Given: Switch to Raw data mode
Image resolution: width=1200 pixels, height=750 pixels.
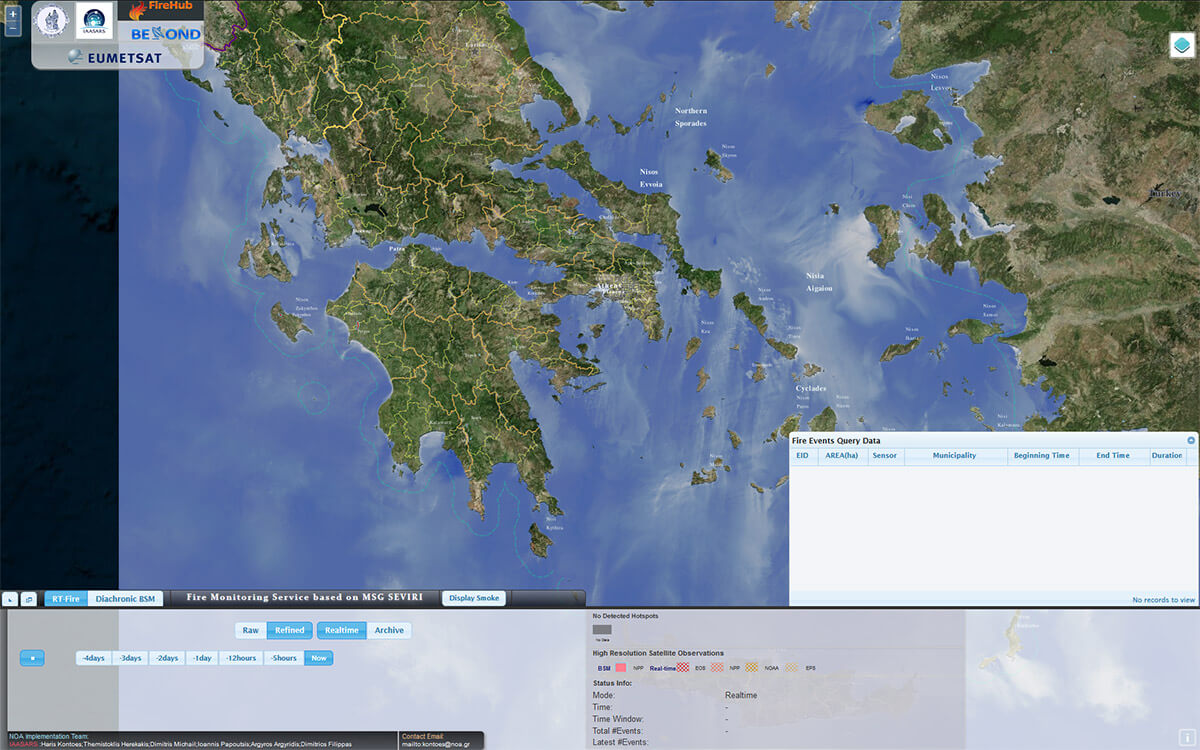Looking at the screenshot, I should [x=251, y=630].
